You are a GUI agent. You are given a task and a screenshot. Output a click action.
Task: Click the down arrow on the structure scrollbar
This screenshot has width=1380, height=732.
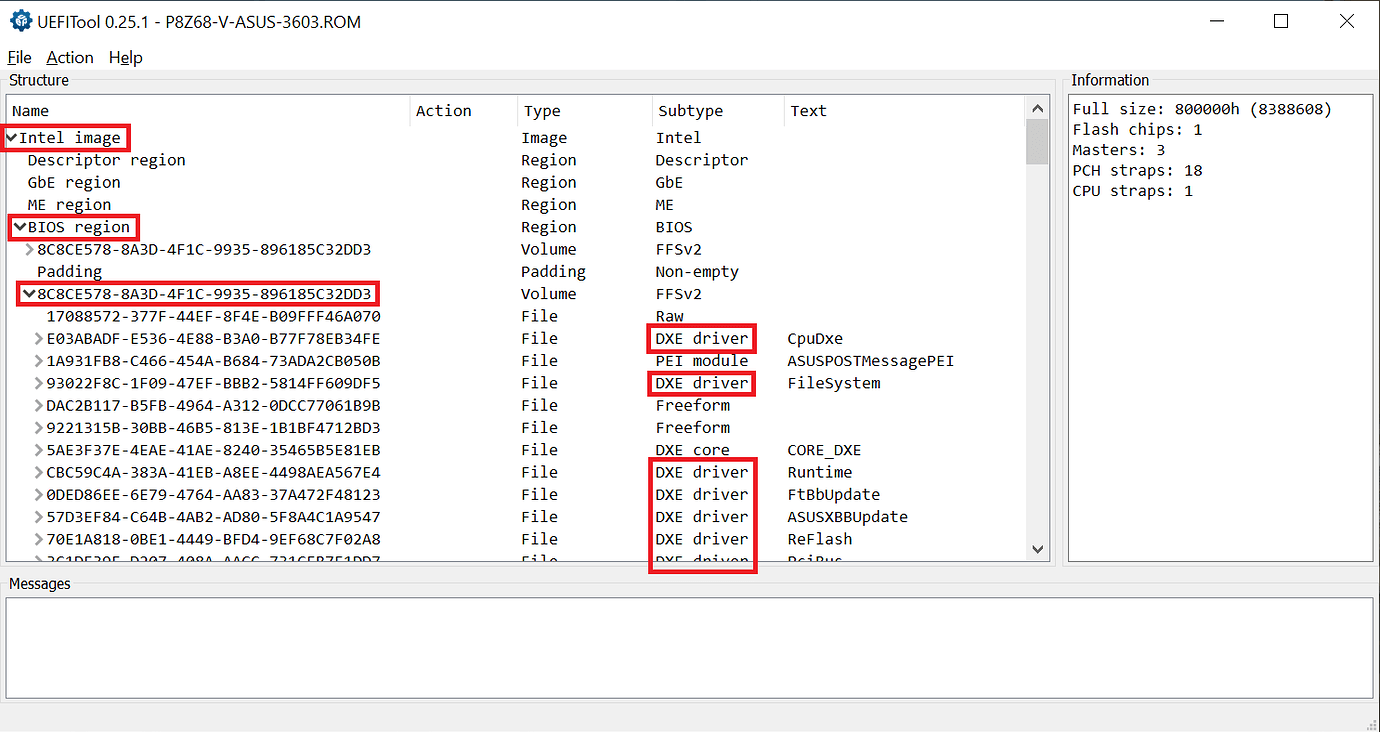coord(1037,549)
